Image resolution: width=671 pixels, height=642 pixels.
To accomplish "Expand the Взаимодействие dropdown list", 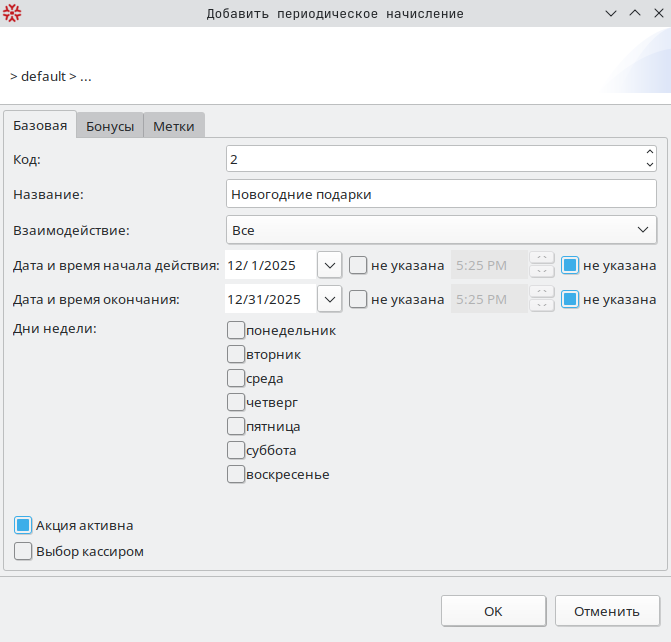I will 643,230.
